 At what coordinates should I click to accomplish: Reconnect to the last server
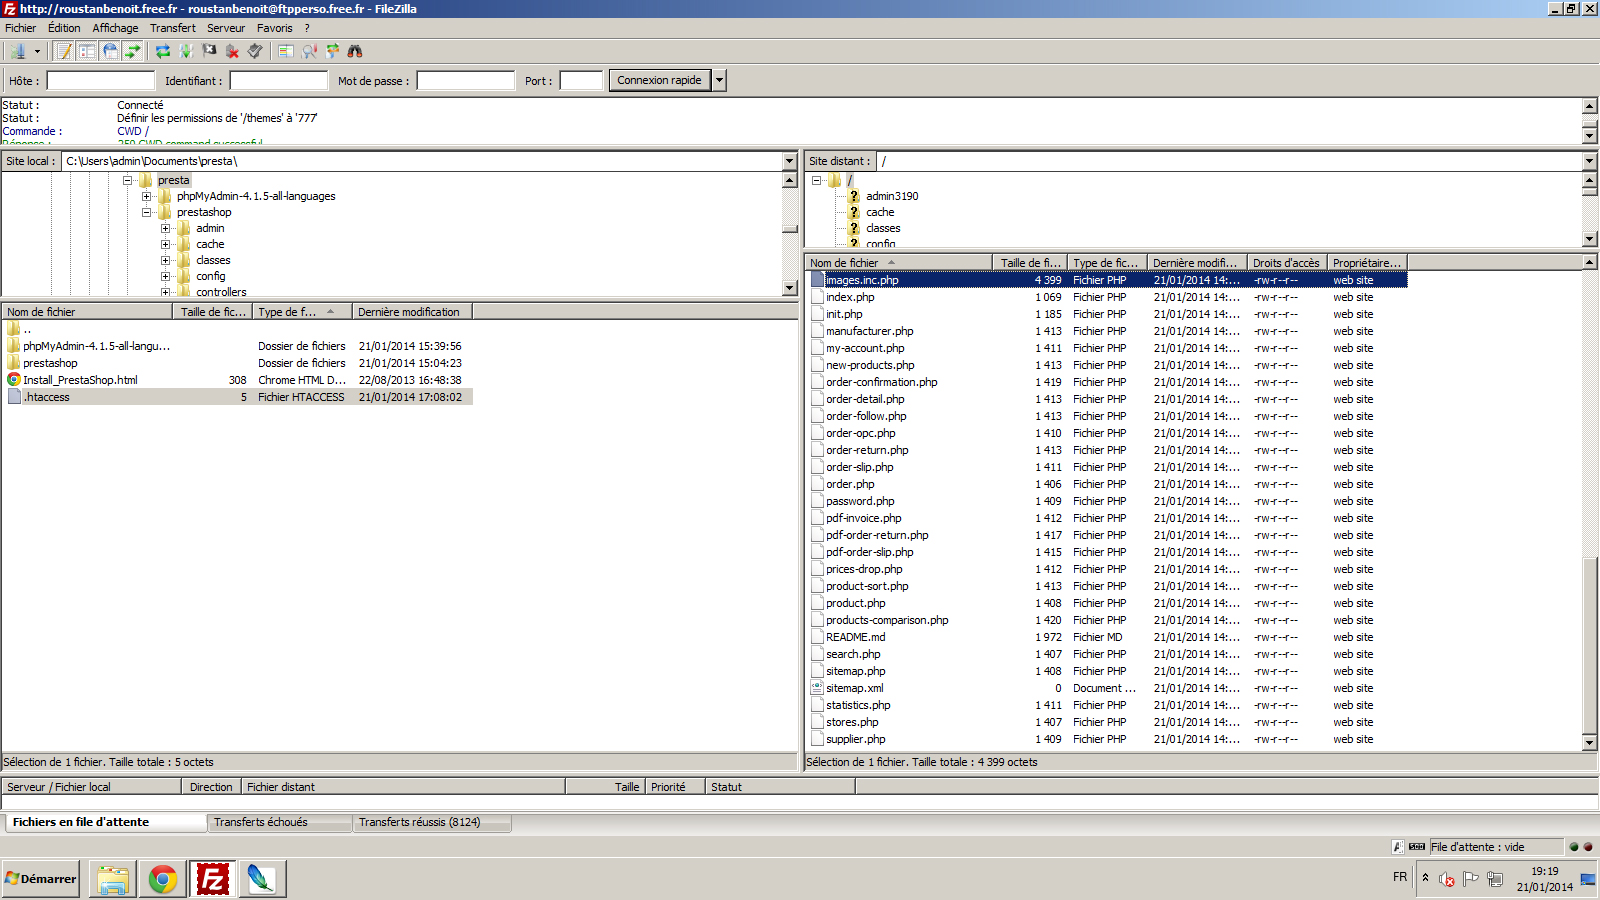[x=255, y=51]
